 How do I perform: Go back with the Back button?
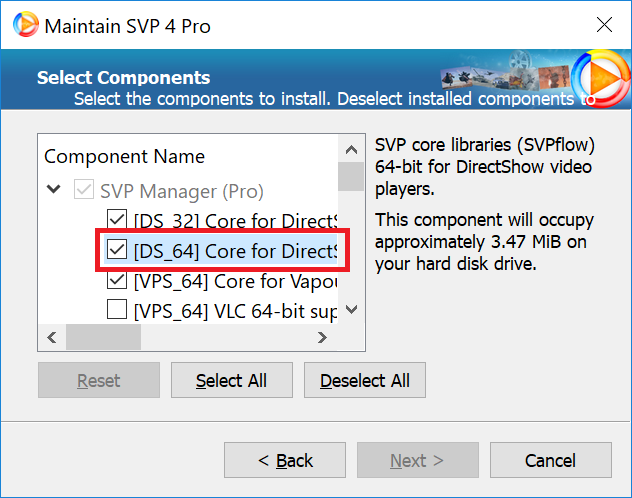(x=285, y=461)
